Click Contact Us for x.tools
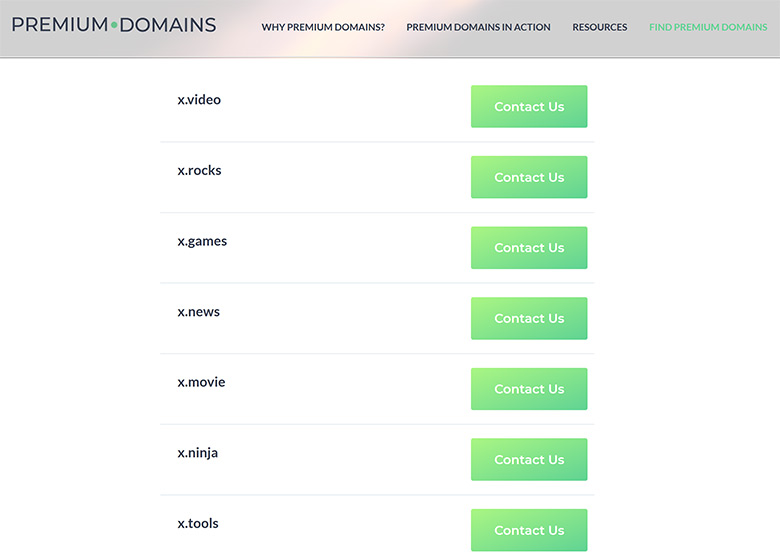780x553 pixels. 529,530
